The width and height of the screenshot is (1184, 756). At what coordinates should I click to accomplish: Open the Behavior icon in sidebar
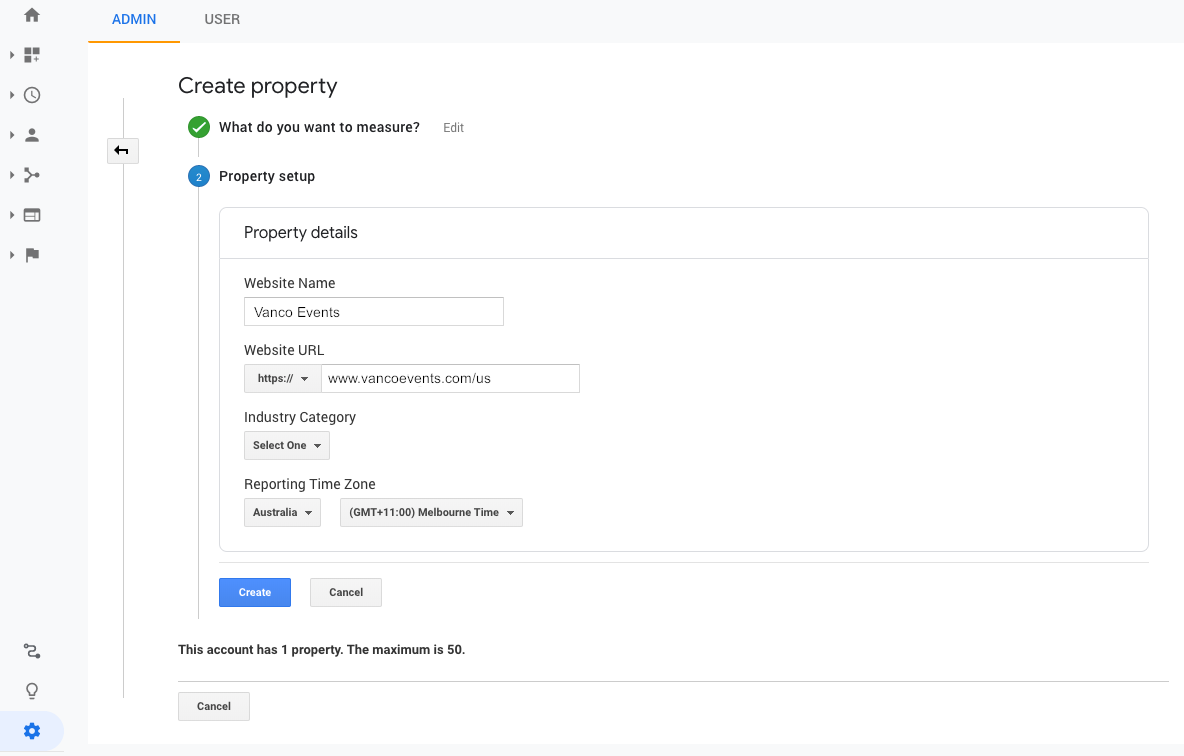[32, 215]
